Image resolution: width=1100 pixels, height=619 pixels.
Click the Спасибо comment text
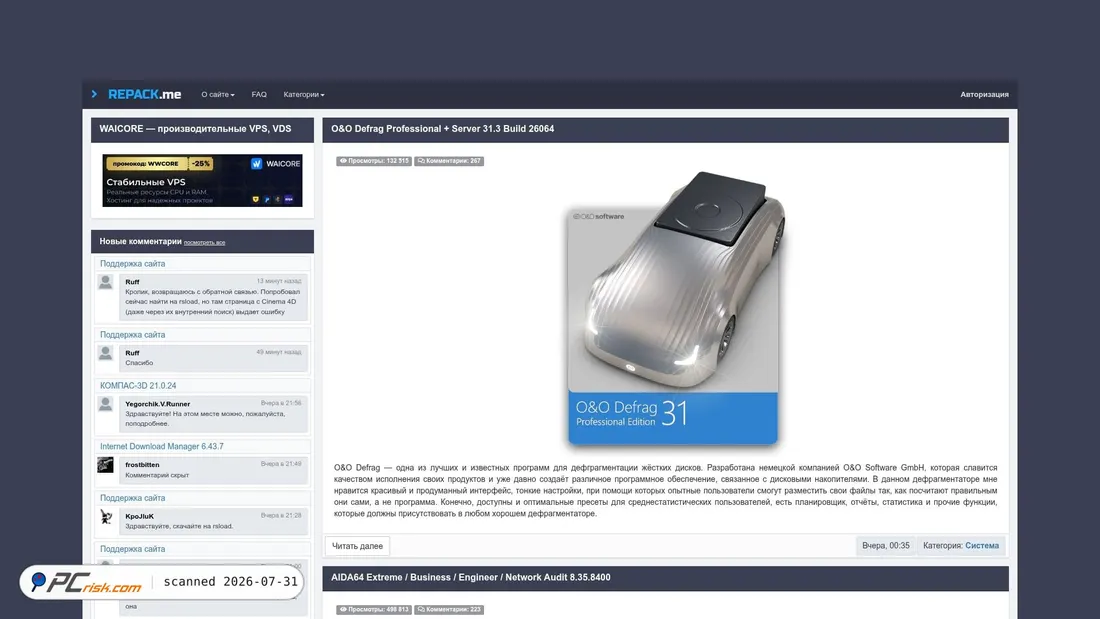click(139, 364)
